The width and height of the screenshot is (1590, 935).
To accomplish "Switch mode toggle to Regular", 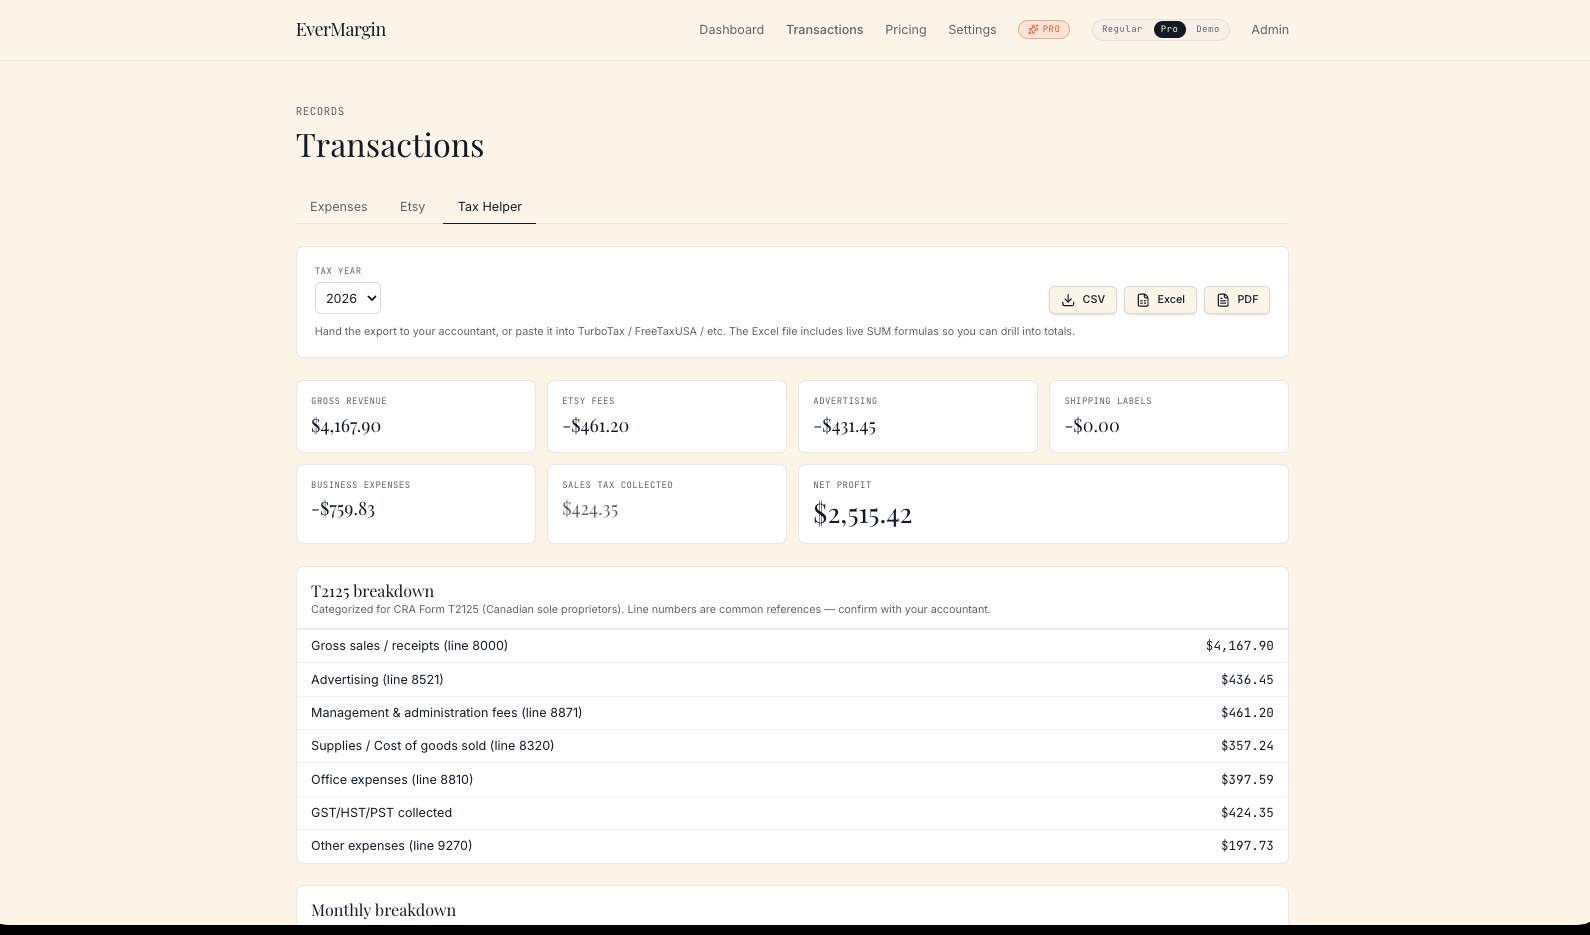I will point(1122,29).
